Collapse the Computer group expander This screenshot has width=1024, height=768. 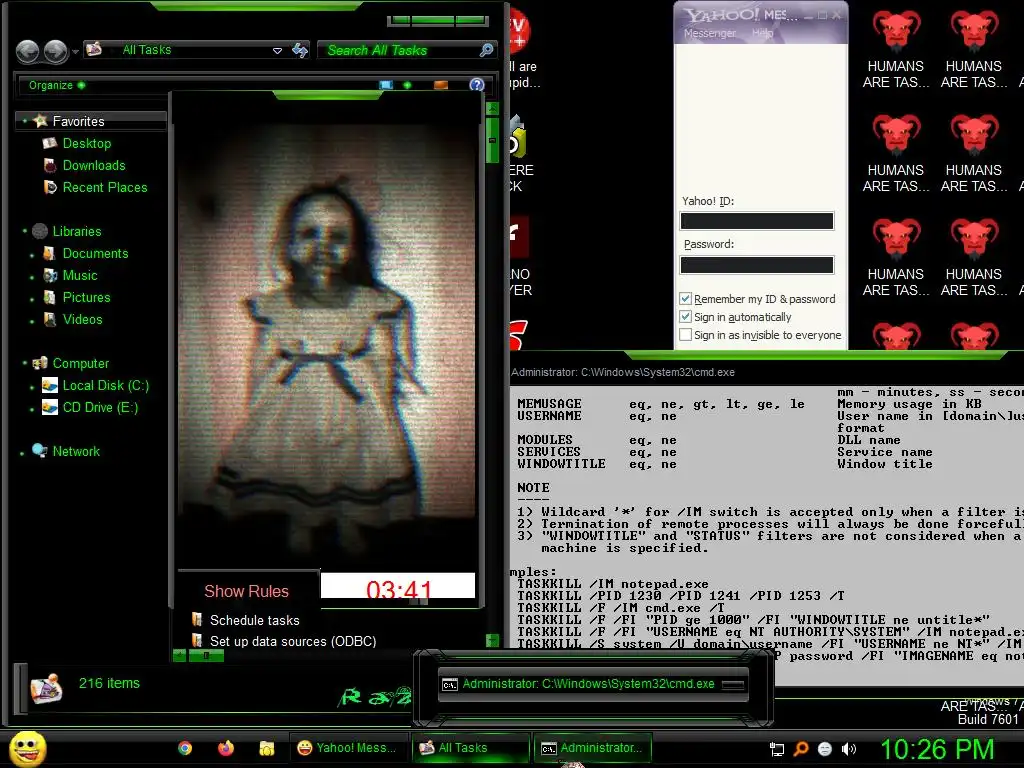pos(24,363)
